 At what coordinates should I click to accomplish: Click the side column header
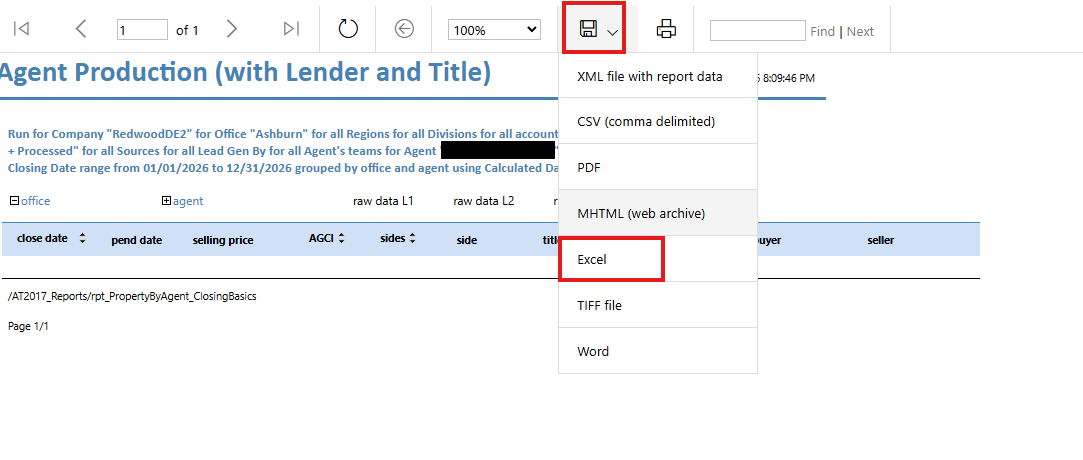point(466,240)
